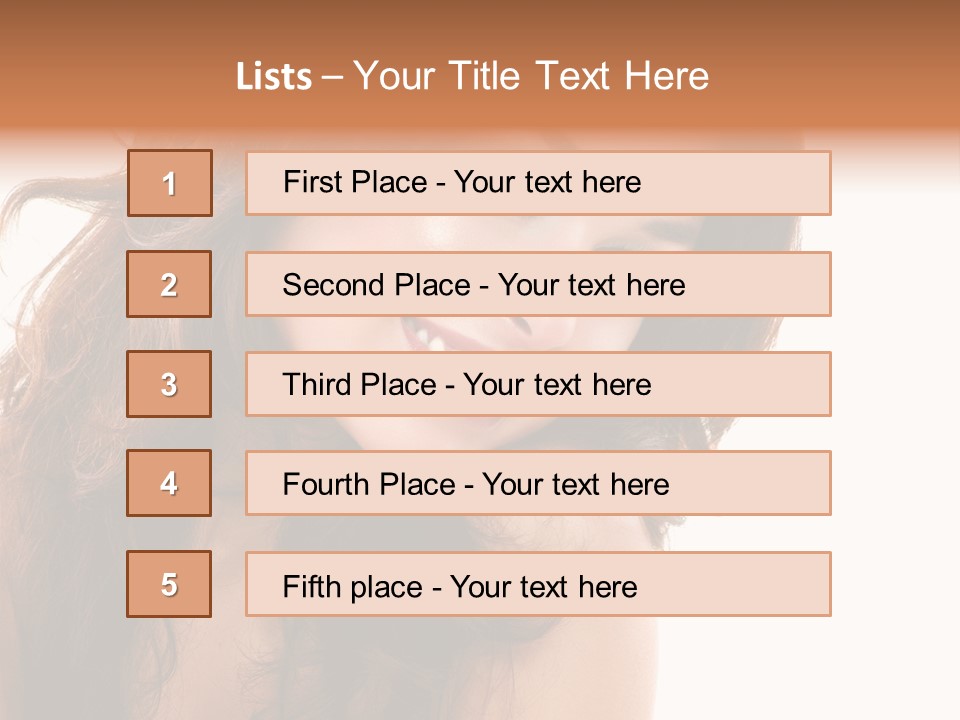Select the number 2 square
Image resolution: width=960 pixels, height=720 pixels.
pos(169,284)
